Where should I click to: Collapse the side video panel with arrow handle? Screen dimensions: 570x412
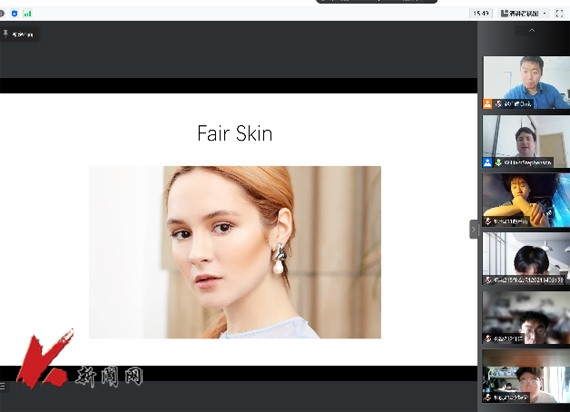pyautogui.click(x=473, y=229)
